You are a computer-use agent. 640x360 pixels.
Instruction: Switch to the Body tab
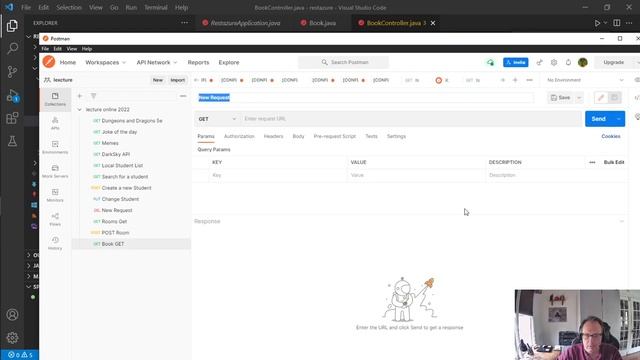pyautogui.click(x=298, y=136)
